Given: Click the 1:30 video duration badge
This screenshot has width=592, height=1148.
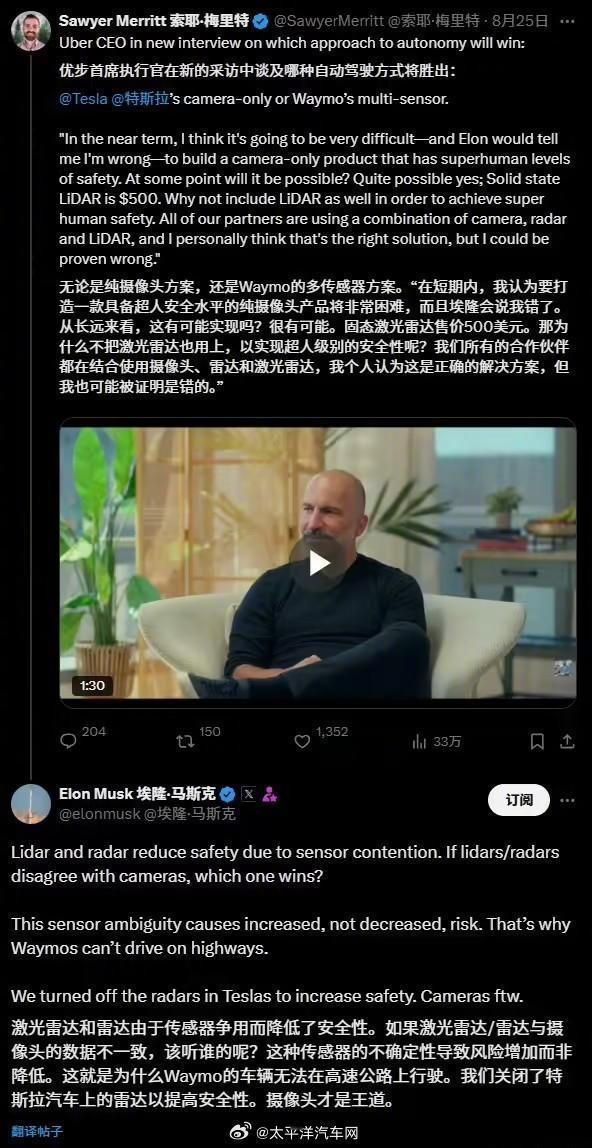Looking at the screenshot, I should coord(92,685).
